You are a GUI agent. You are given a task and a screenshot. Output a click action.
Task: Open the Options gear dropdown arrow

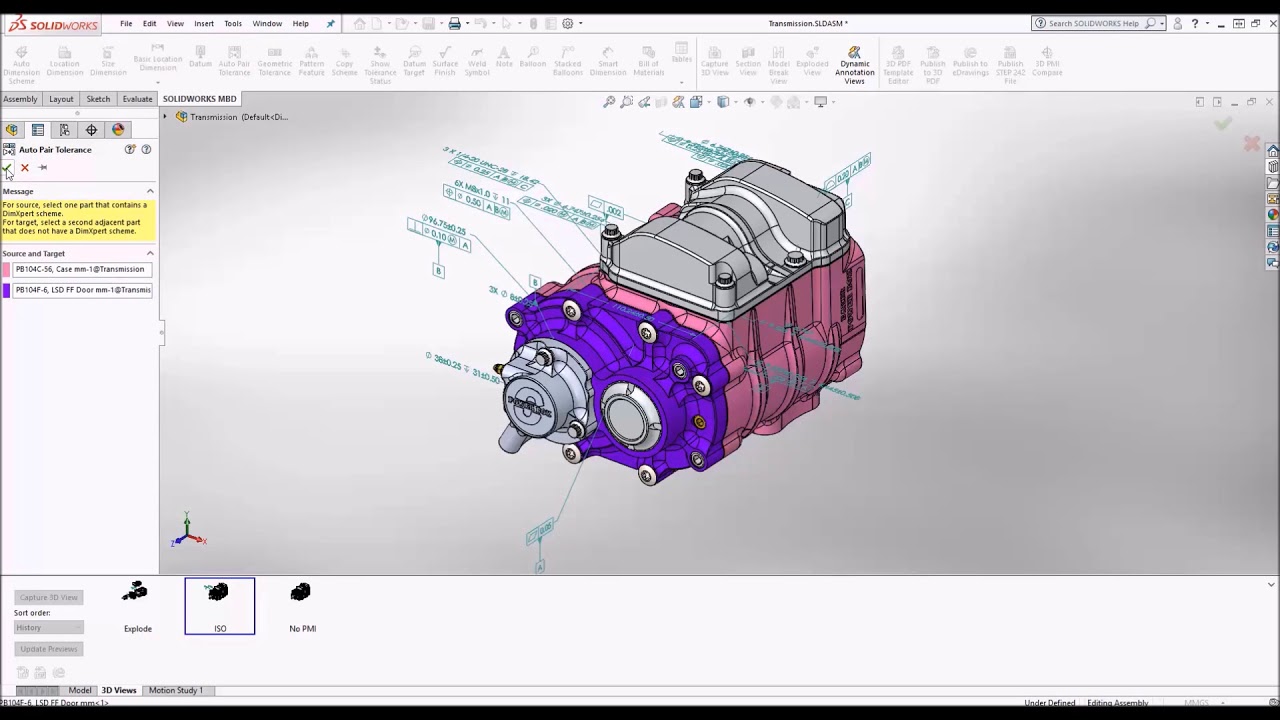pyautogui.click(x=580, y=23)
